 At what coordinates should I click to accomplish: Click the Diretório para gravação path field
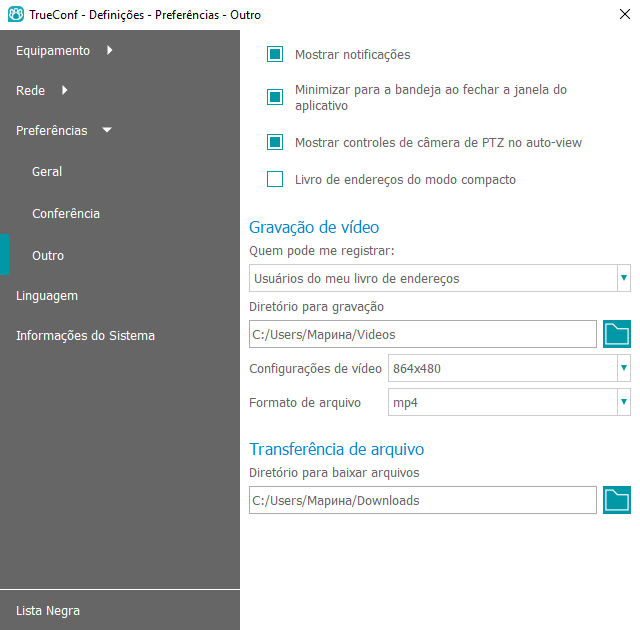pos(423,334)
